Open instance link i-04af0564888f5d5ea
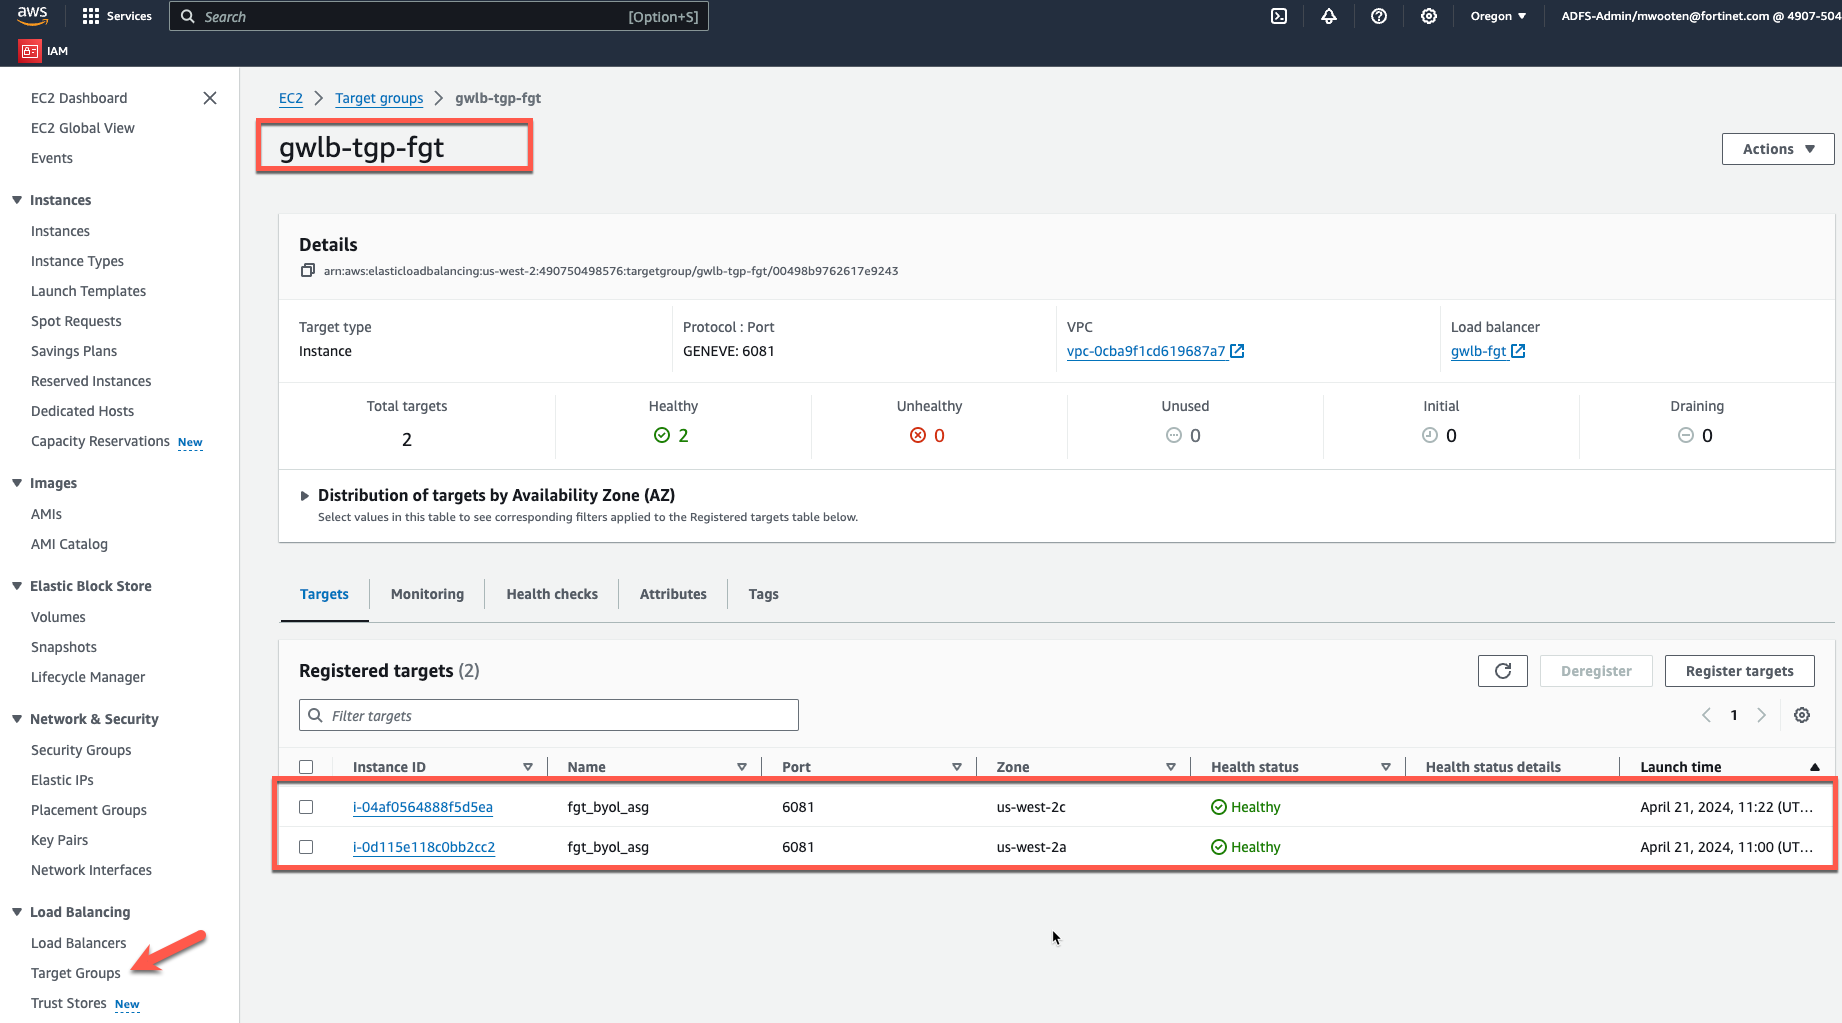The height and width of the screenshot is (1023, 1842). coord(423,807)
